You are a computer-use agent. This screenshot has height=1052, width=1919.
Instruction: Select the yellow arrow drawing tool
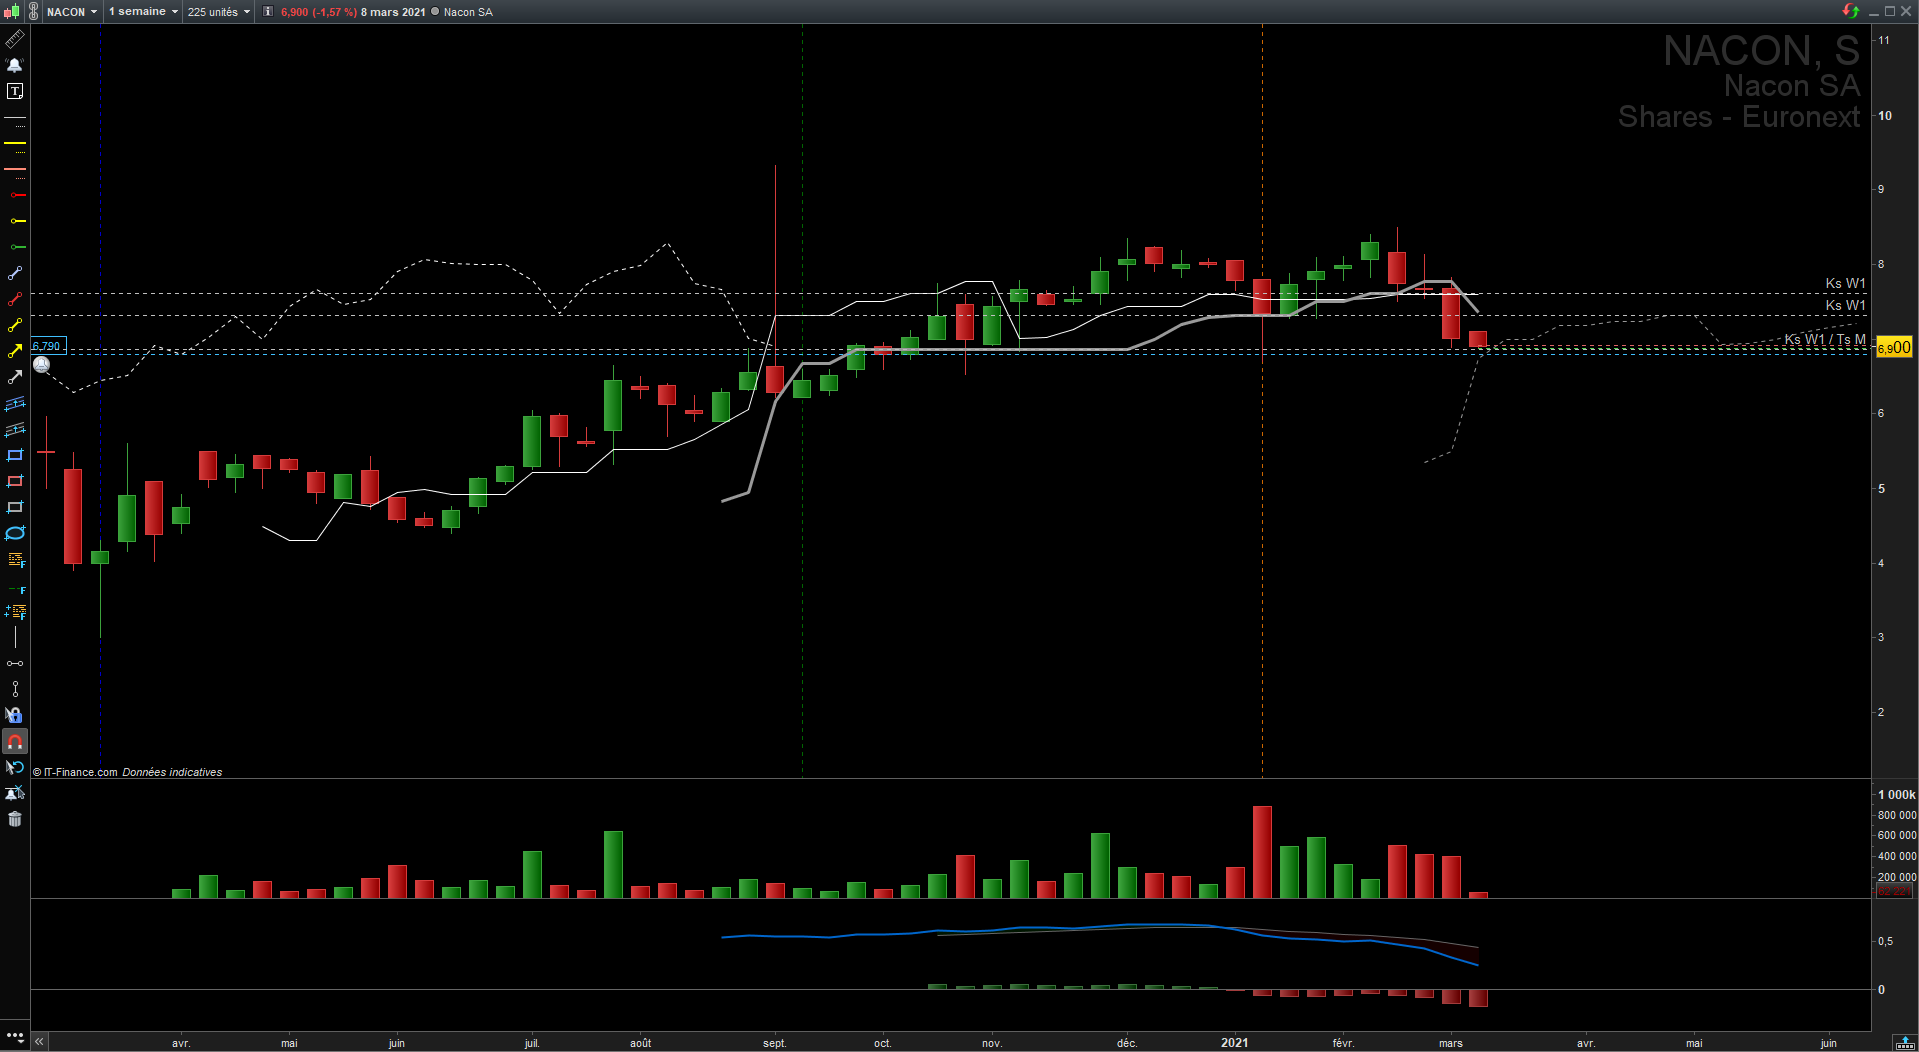15,351
